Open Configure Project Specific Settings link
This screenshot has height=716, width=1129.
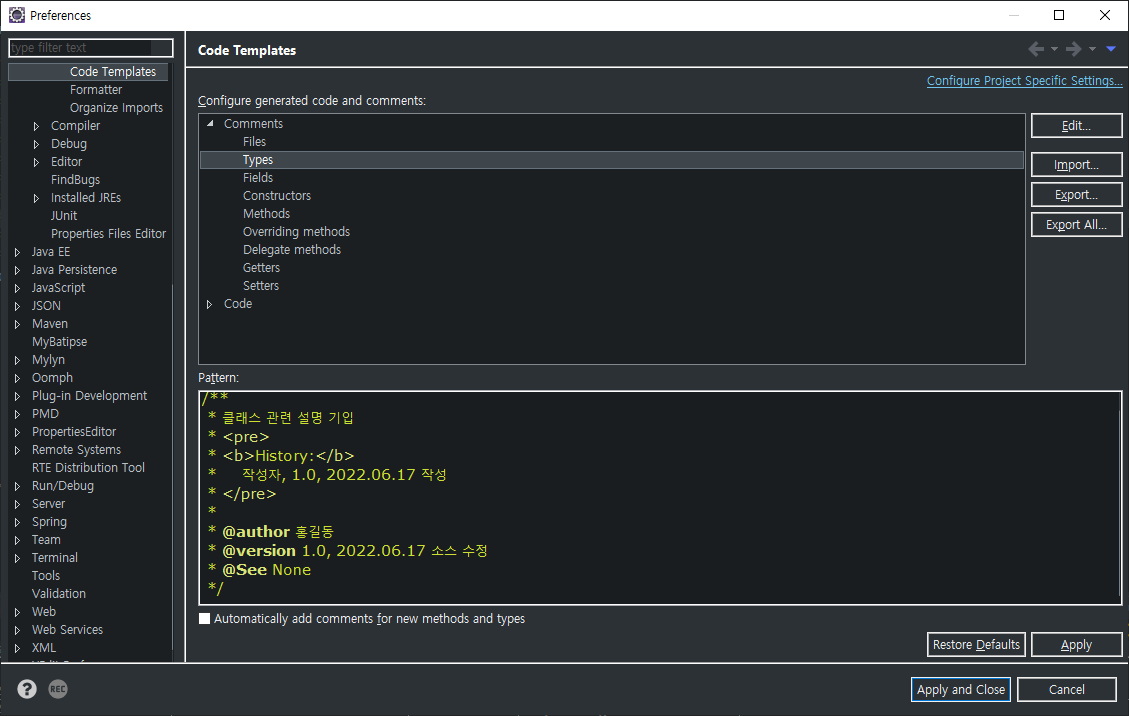pyautogui.click(x=1024, y=81)
